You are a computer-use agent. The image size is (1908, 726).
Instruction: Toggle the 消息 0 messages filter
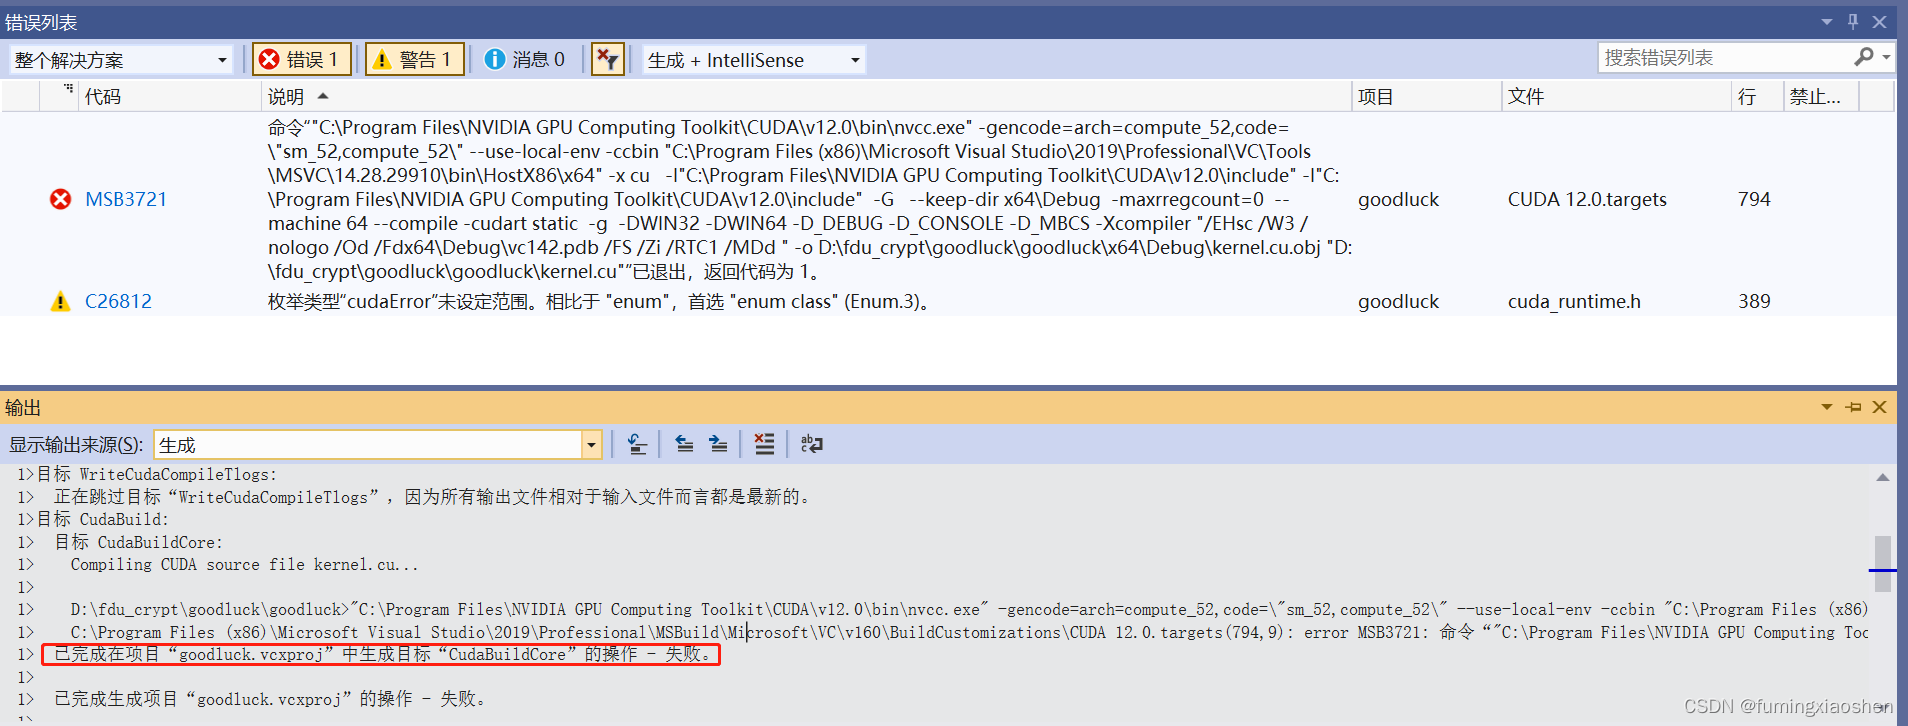click(x=525, y=60)
